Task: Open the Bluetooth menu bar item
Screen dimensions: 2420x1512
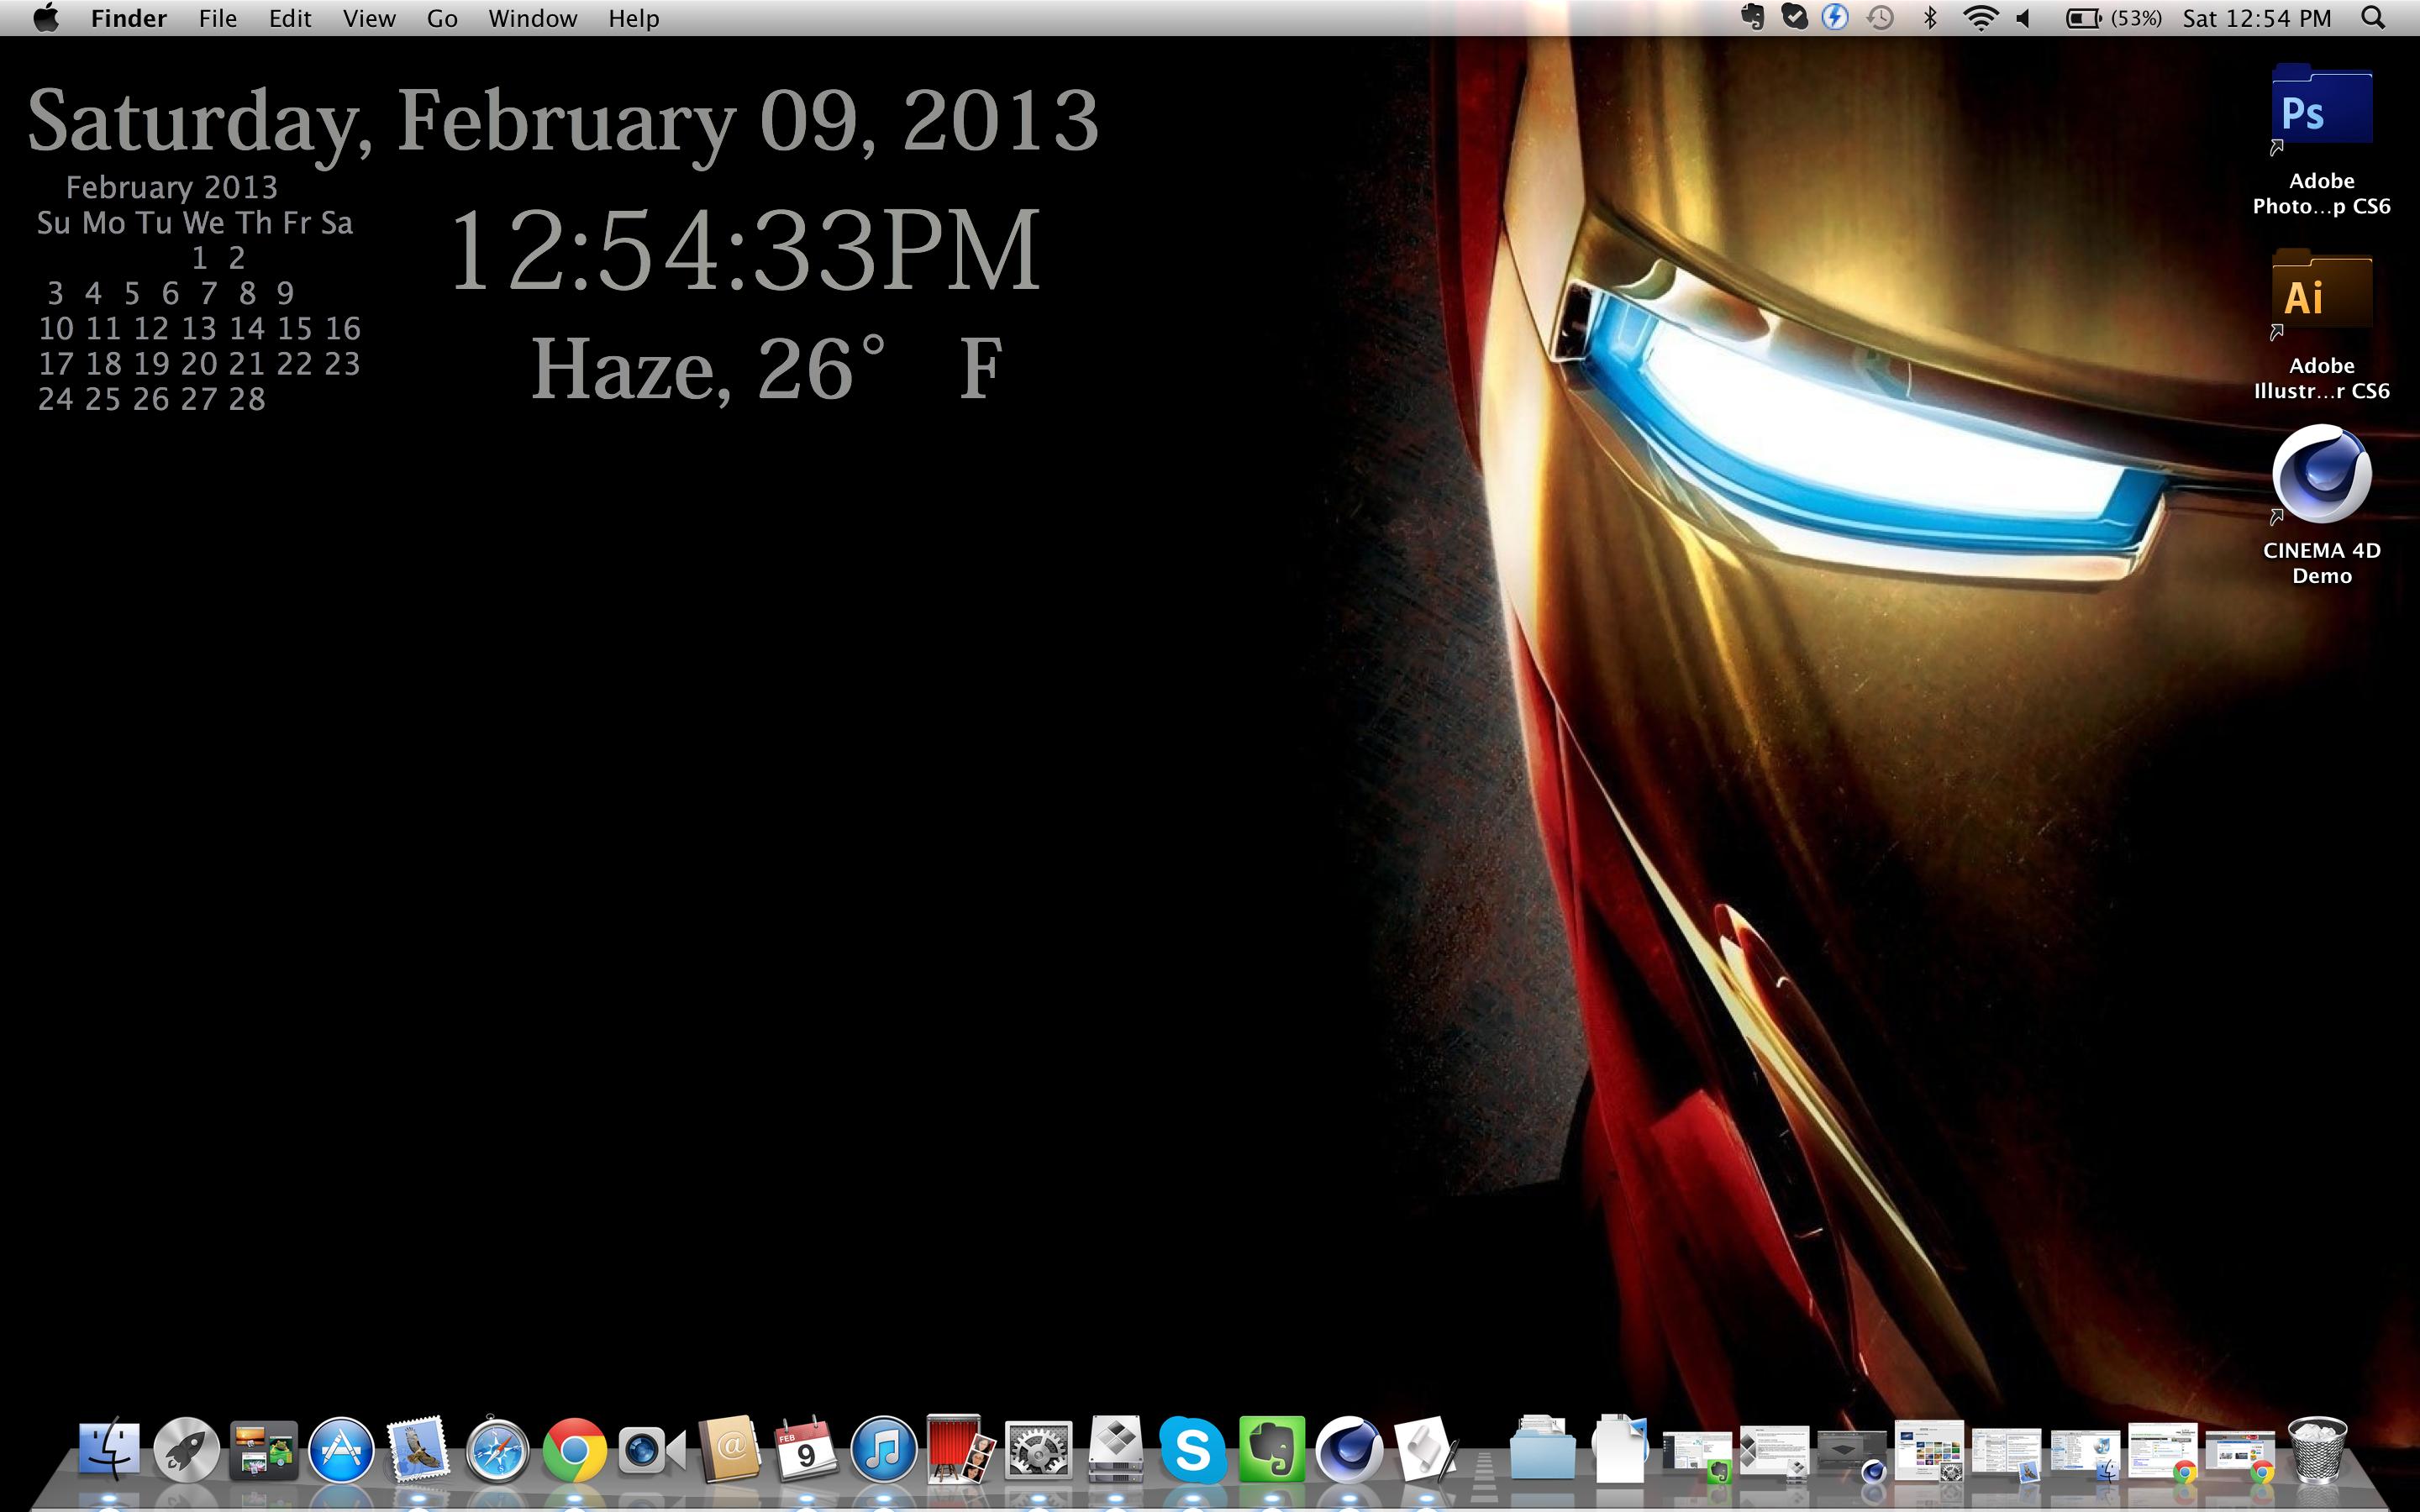Action: (x=1930, y=18)
